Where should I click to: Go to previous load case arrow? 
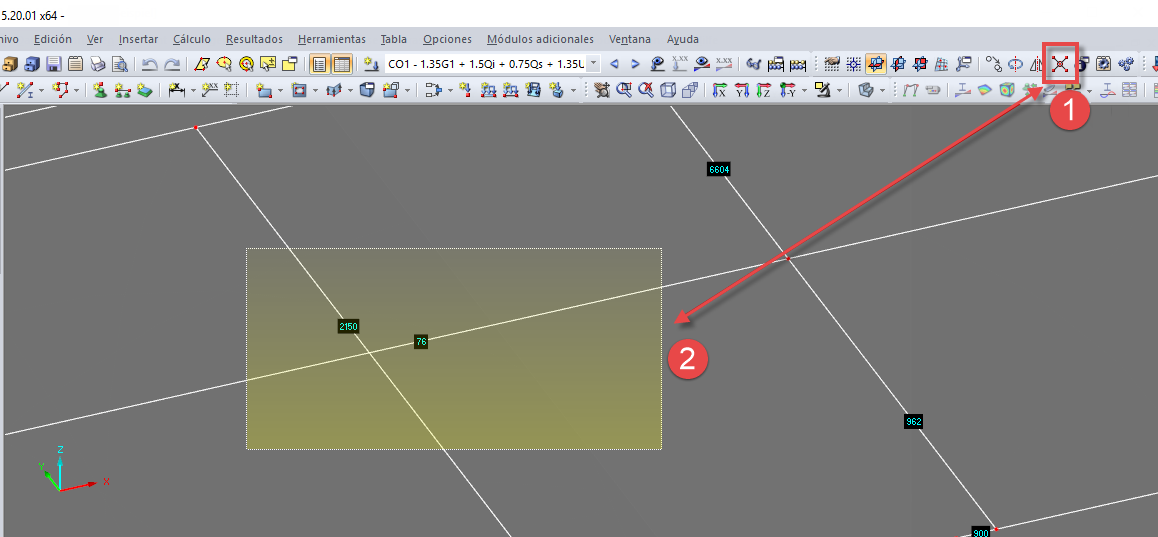click(614, 64)
